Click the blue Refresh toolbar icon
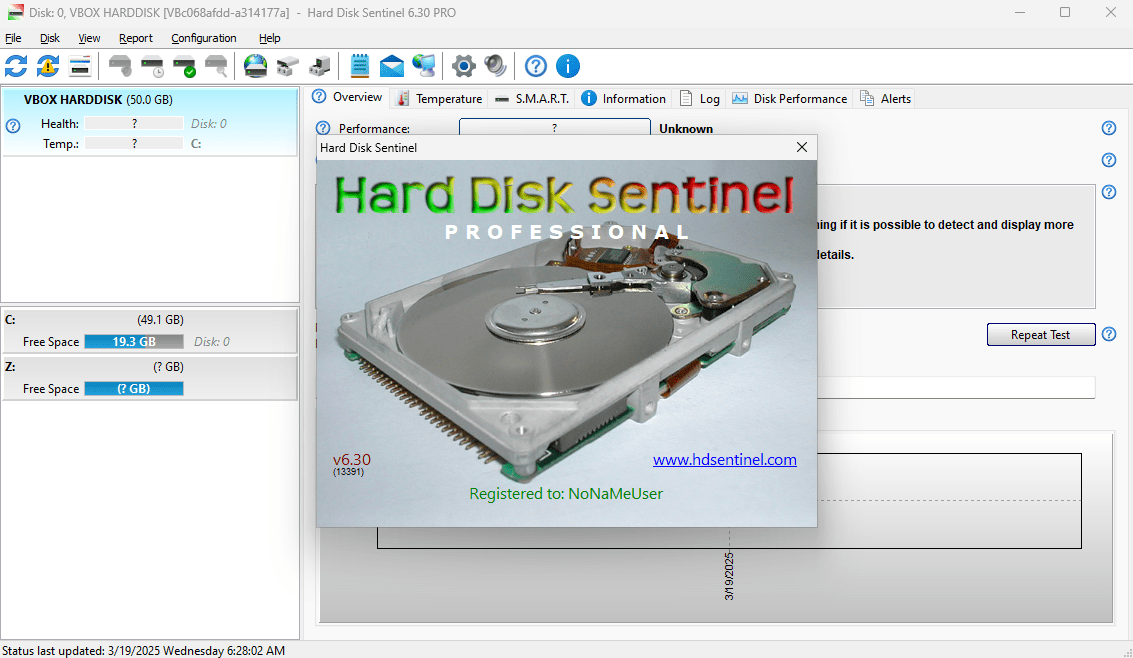Image resolution: width=1133 pixels, height=658 pixels. [16, 66]
